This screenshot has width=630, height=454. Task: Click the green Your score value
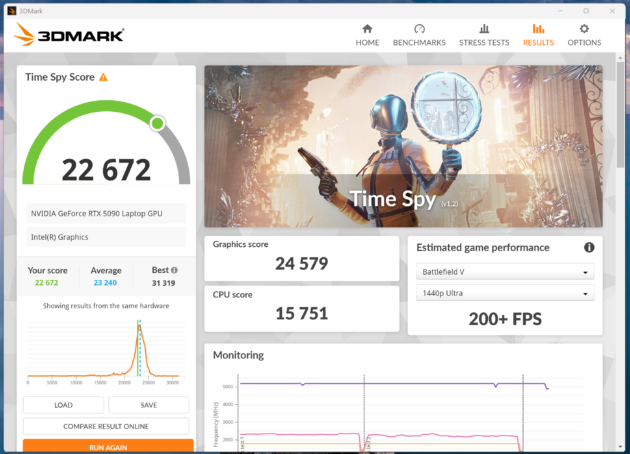pos(47,283)
